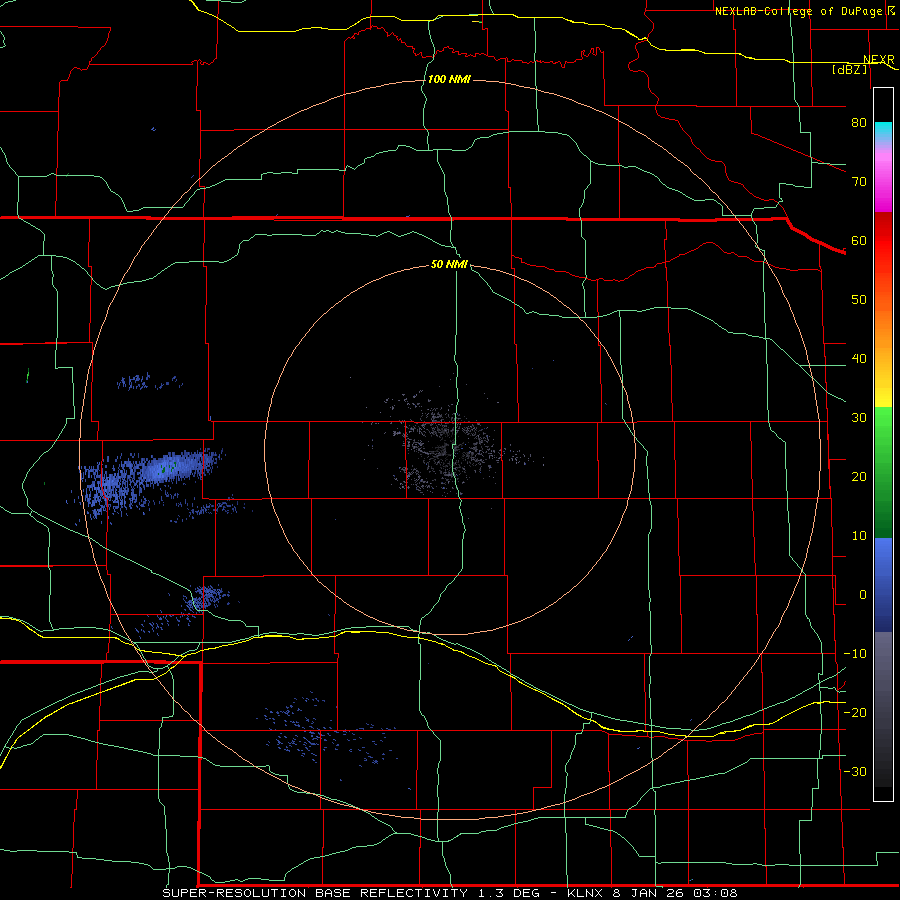Click the NEXR label above the color scale
Viewport: 900px width, 900px height.
click(878, 59)
